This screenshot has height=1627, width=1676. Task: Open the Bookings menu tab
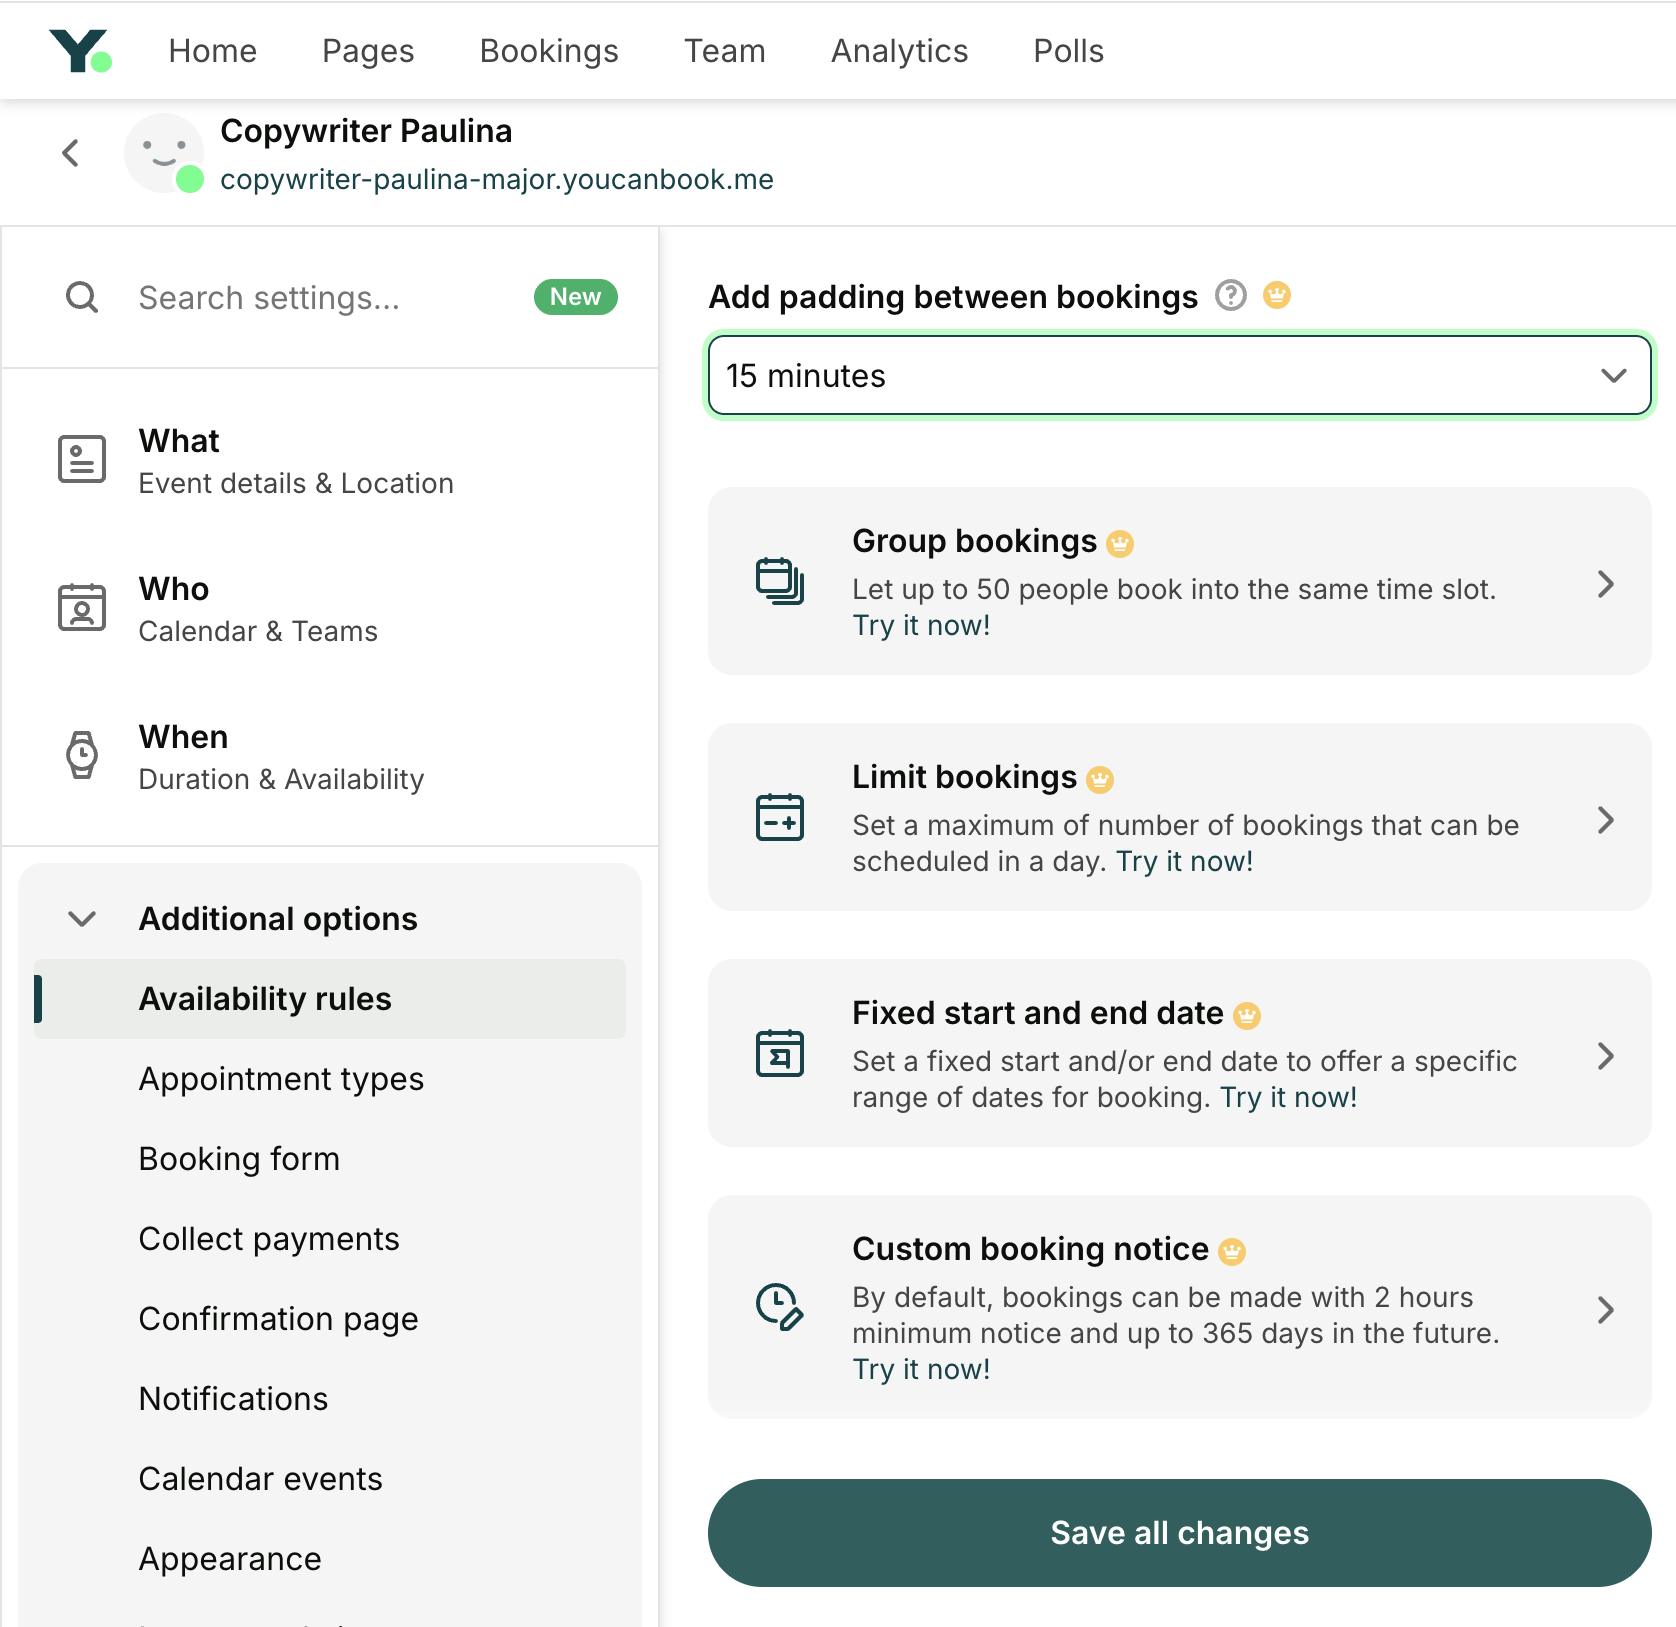549,51
